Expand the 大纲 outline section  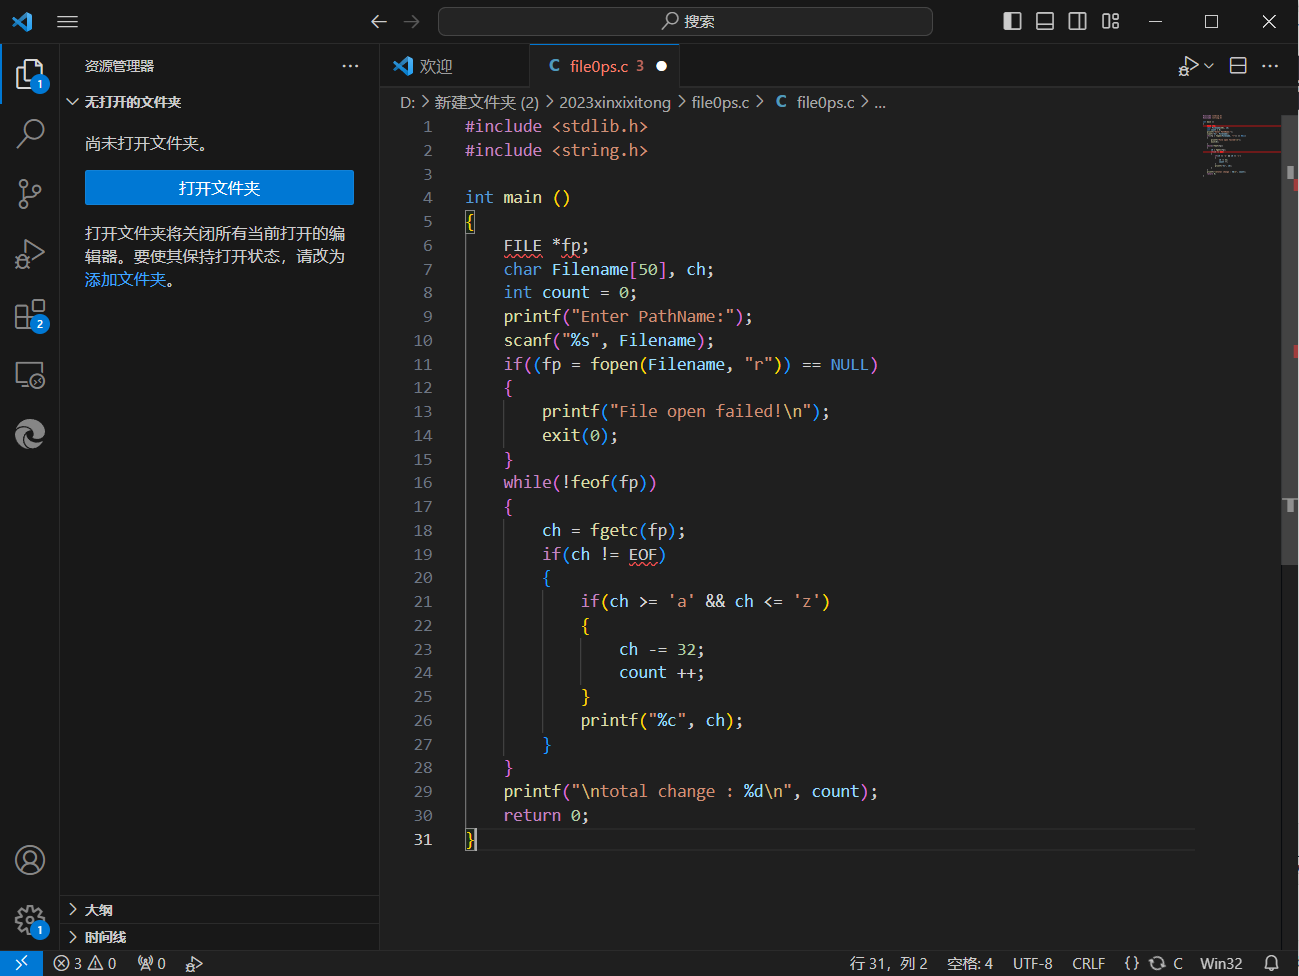coord(220,909)
